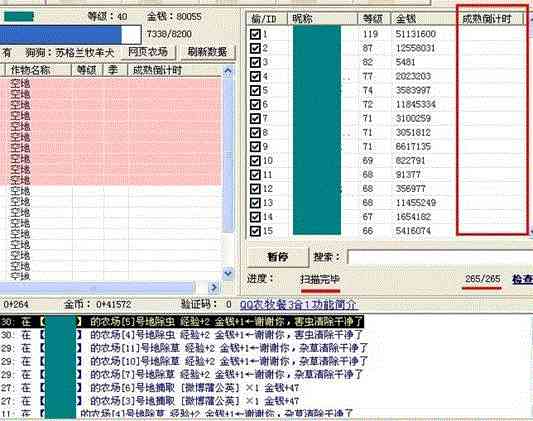Open the QQ农牧餐3合1功能简介 link
The width and height of the screenshot is (533, 421).
click(298, 304)
